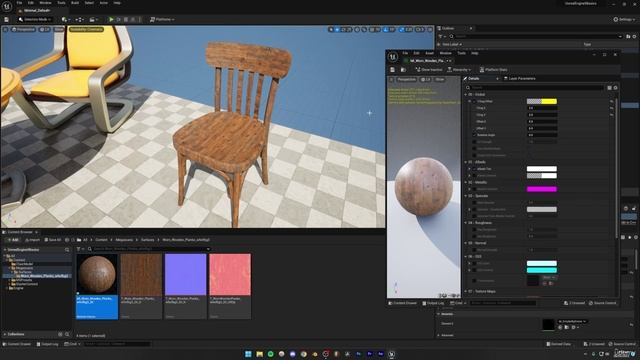Toggle checkbox beside gray Specular swatch
The height and width of the screenshot is (360, 640).
pyautogui.click(x=474, y=209)
